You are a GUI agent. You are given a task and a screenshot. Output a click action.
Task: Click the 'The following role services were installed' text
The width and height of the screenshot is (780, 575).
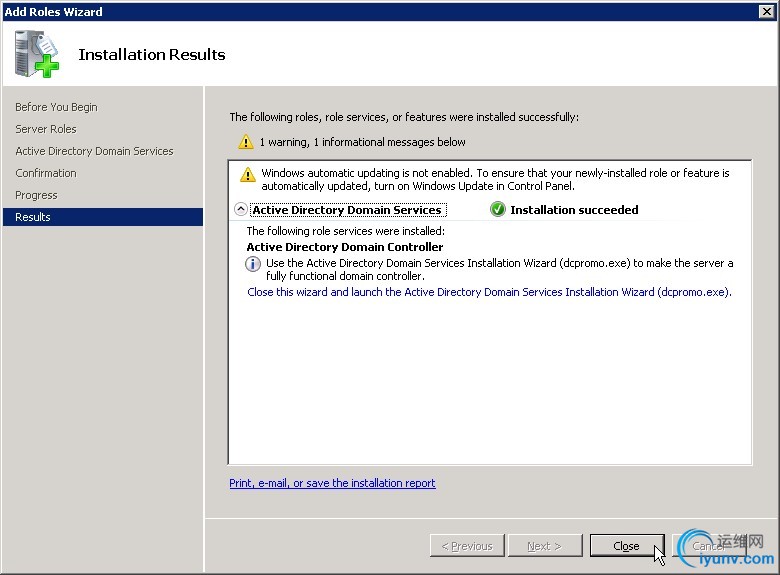point(346,231)
